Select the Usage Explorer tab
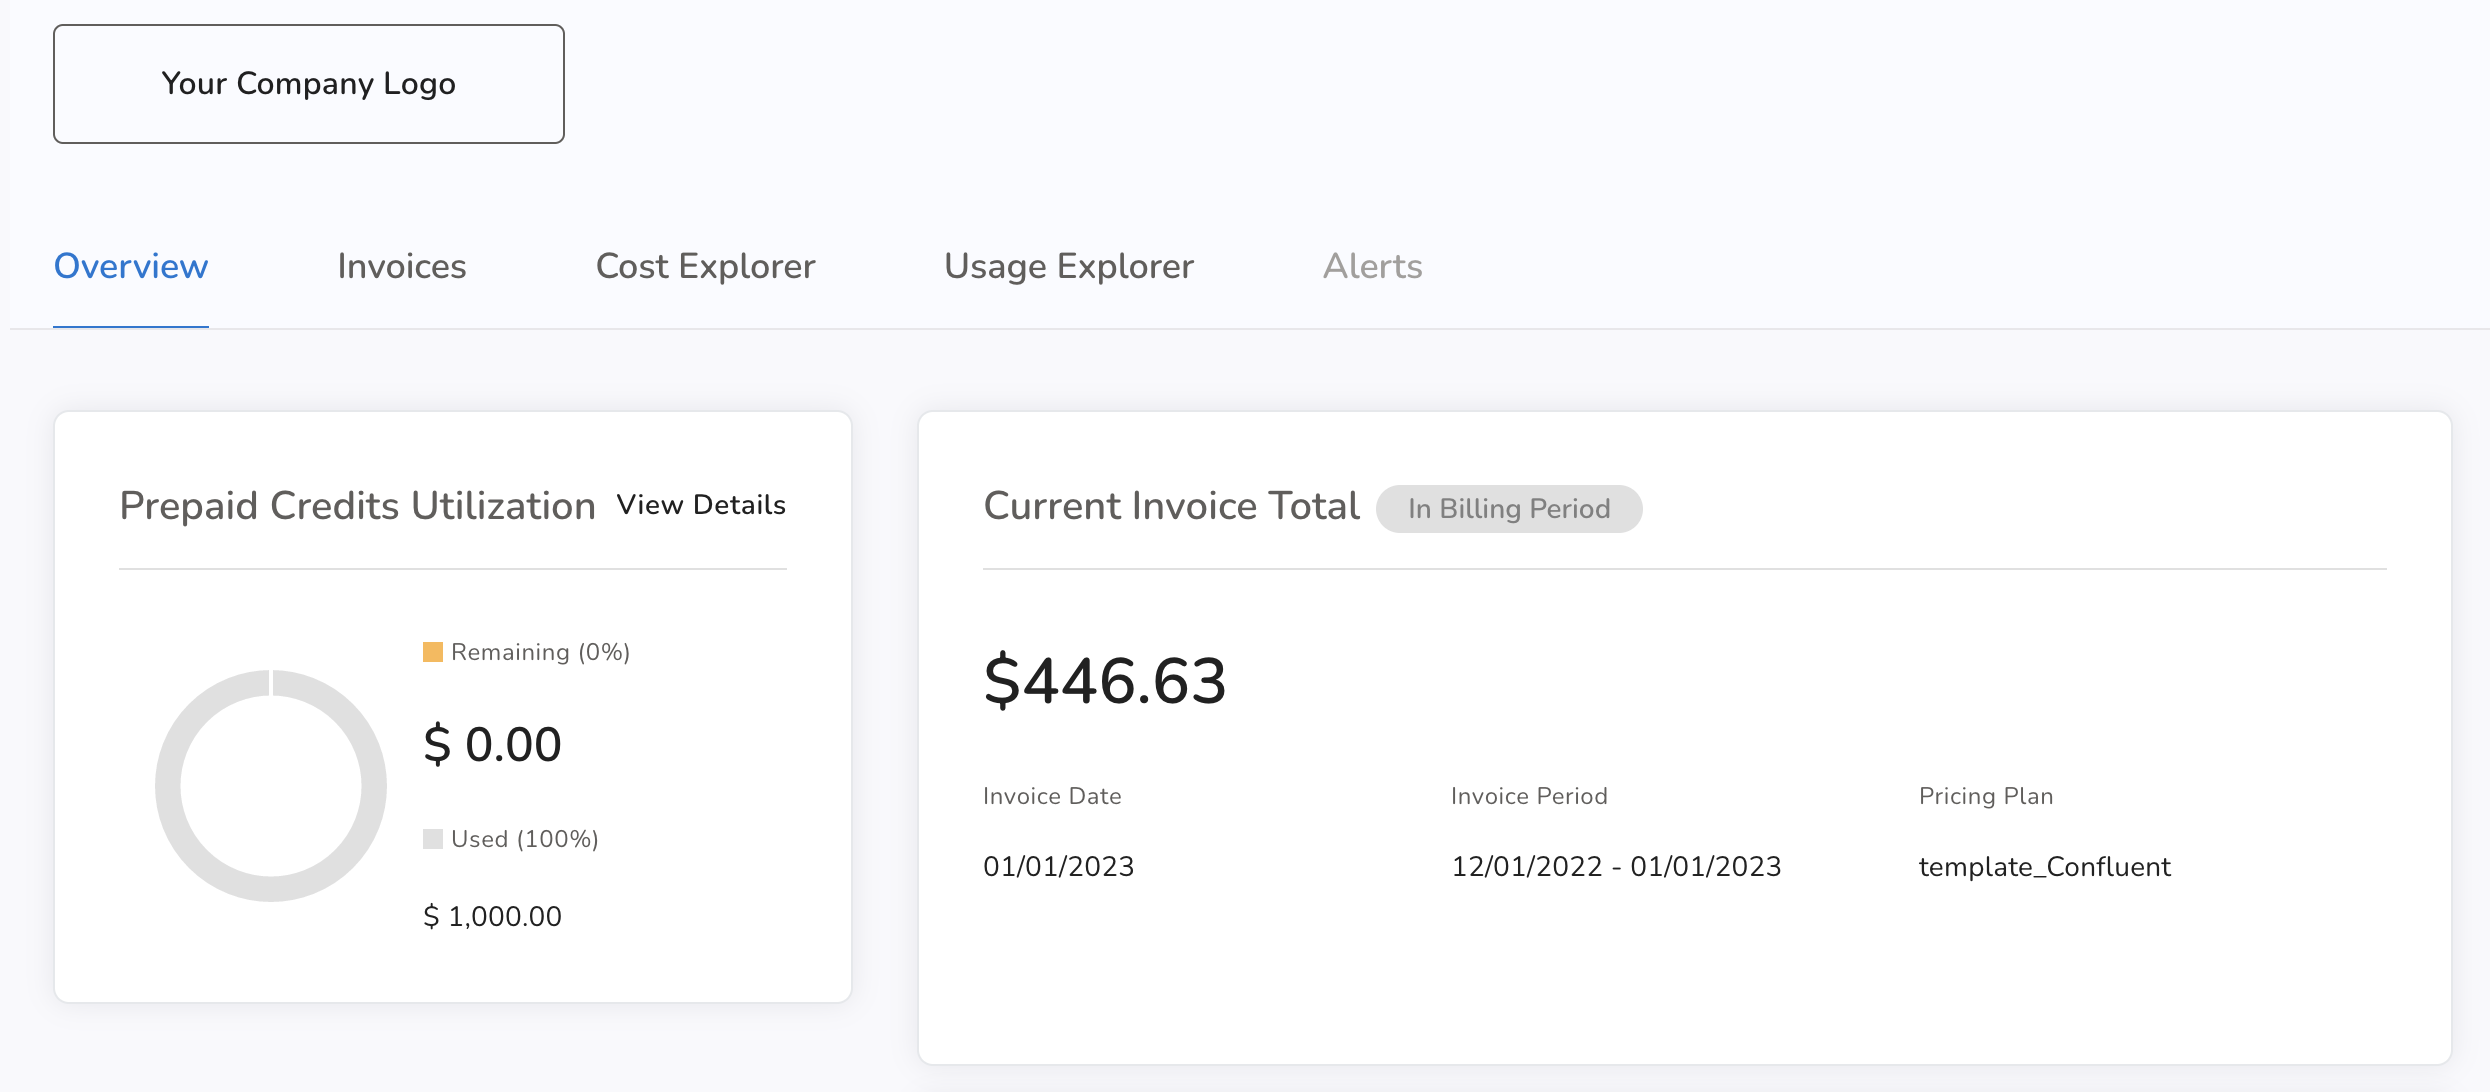 pos(1068,266)
